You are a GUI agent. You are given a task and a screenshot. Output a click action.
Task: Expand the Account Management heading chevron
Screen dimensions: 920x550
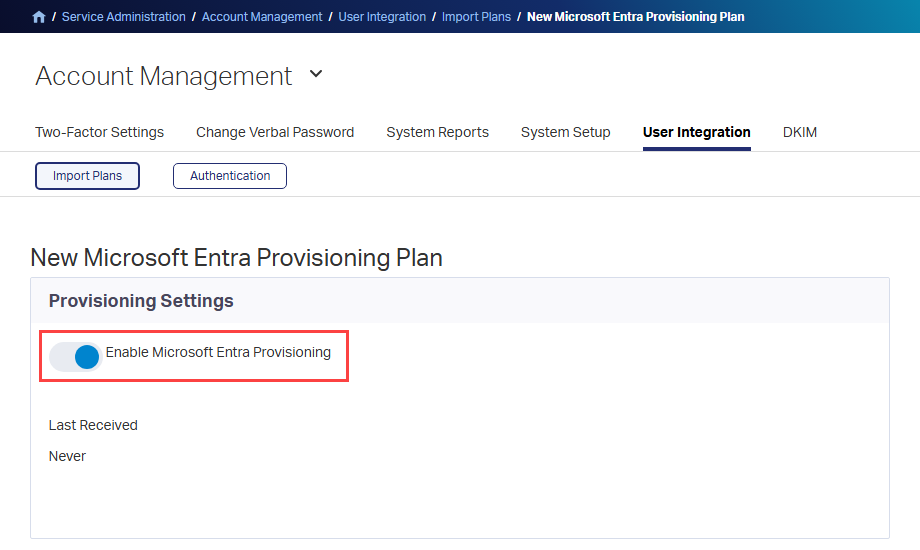316,74
